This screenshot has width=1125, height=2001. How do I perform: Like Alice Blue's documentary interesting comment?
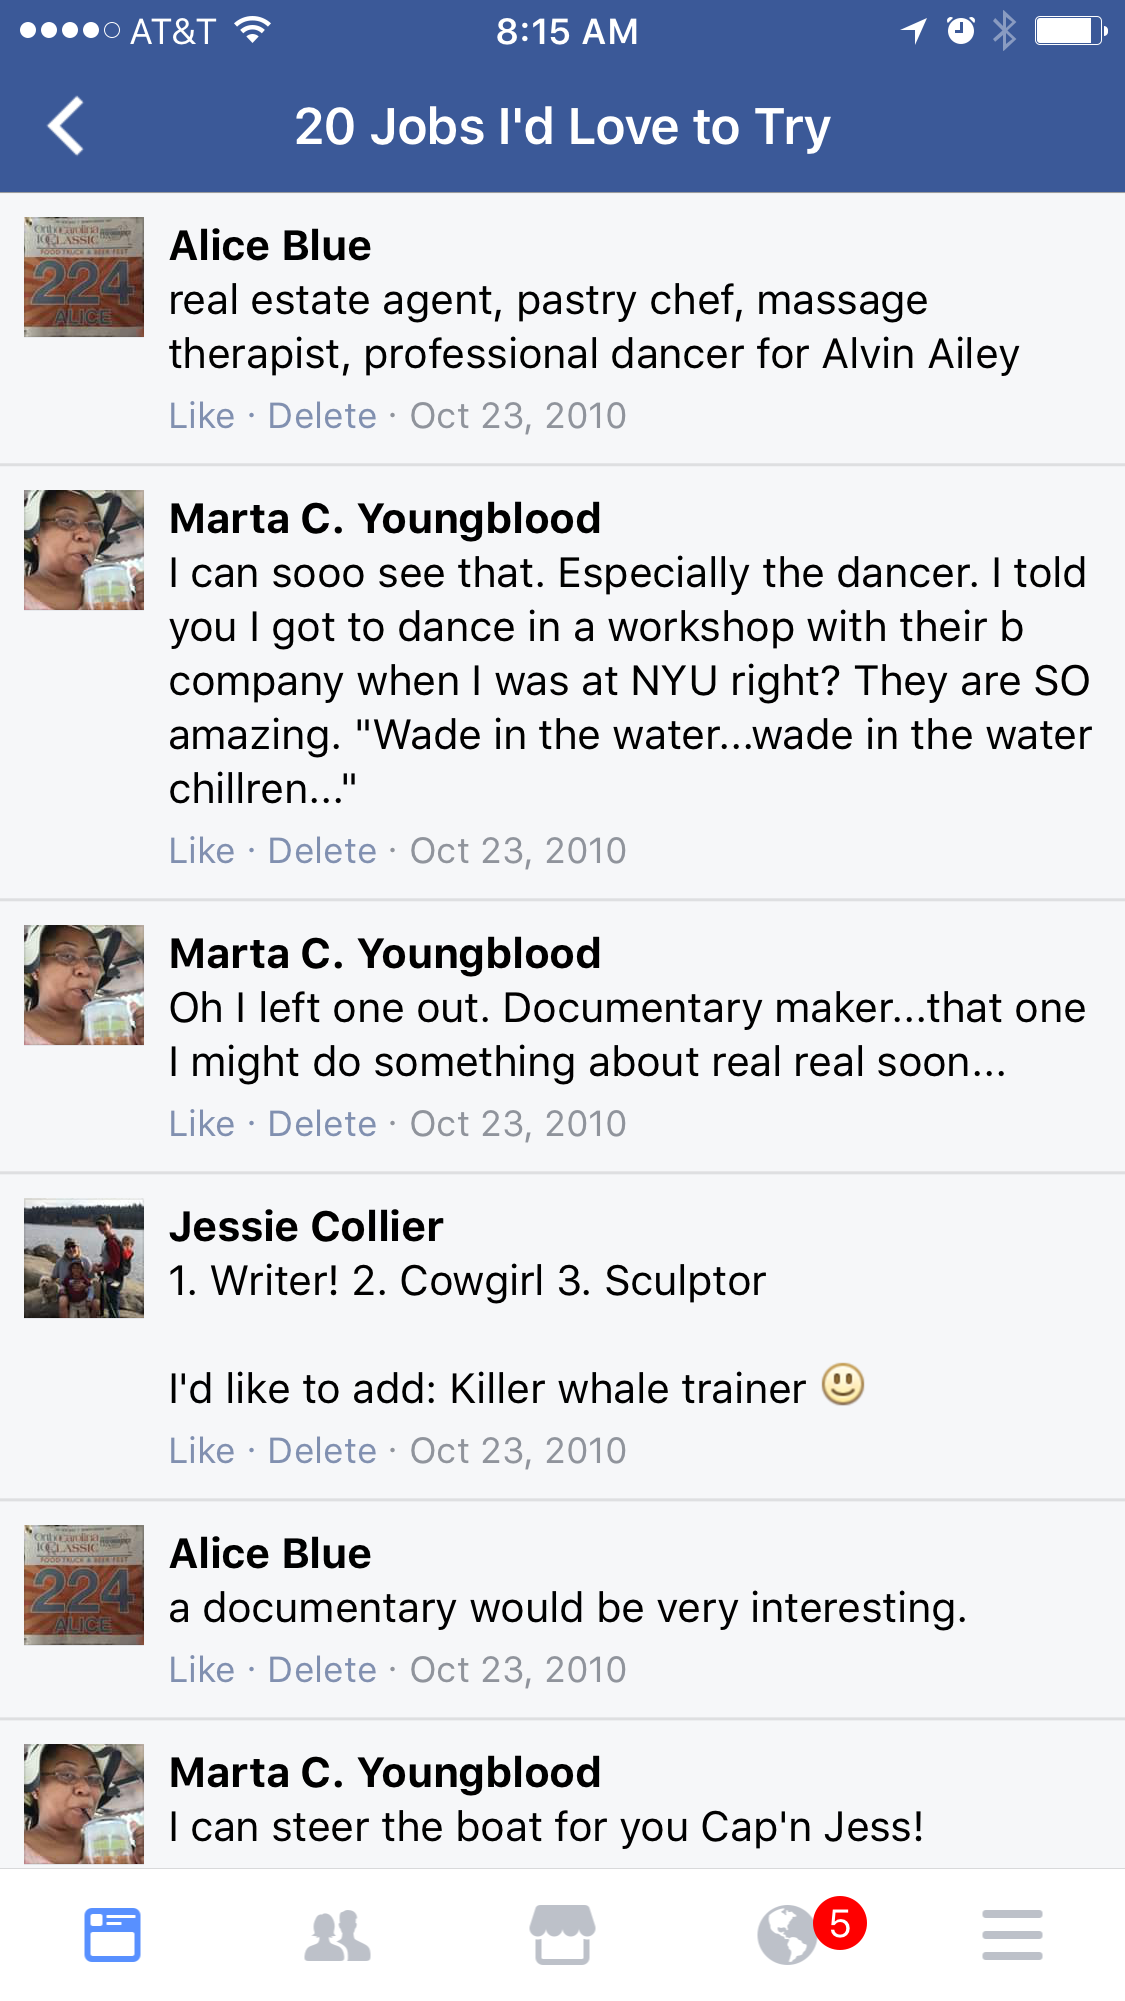(x=202, y=1670)
